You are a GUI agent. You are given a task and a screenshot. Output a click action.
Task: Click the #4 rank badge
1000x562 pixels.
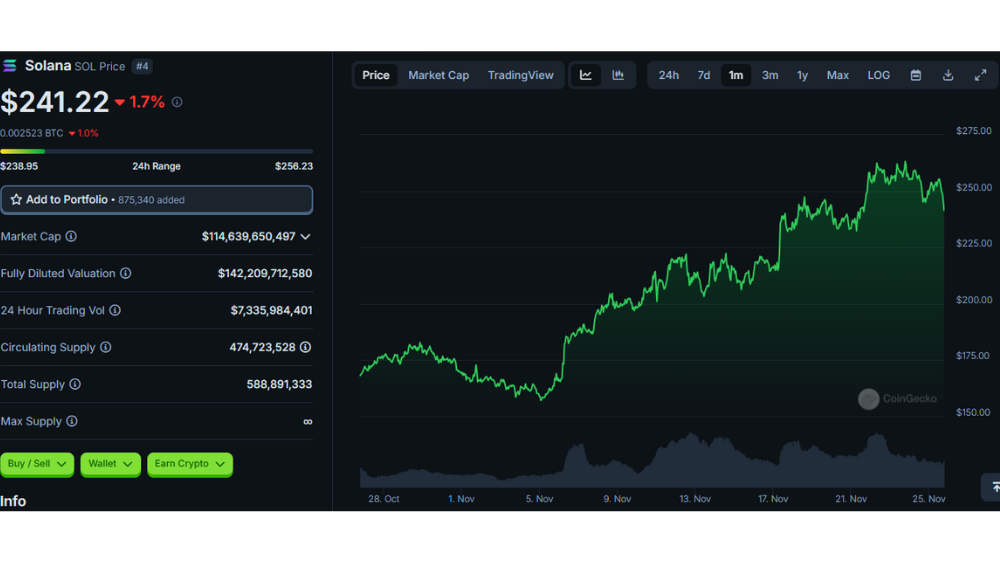click(142, 66)
